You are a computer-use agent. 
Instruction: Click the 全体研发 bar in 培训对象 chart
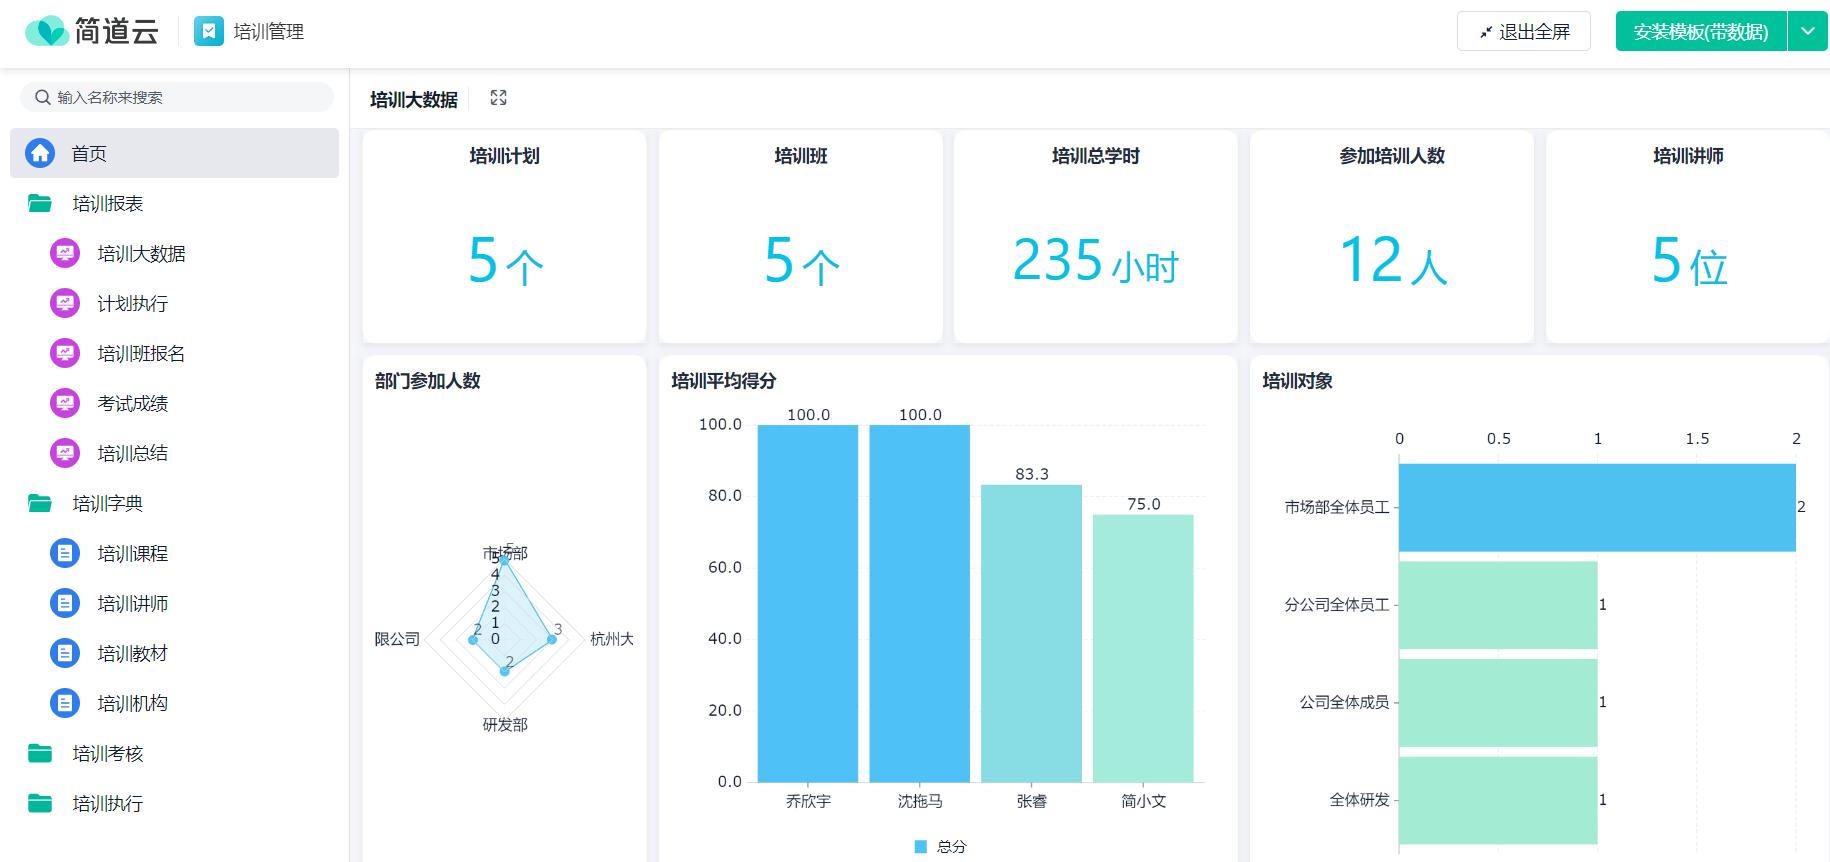(x=1498, y=800)
